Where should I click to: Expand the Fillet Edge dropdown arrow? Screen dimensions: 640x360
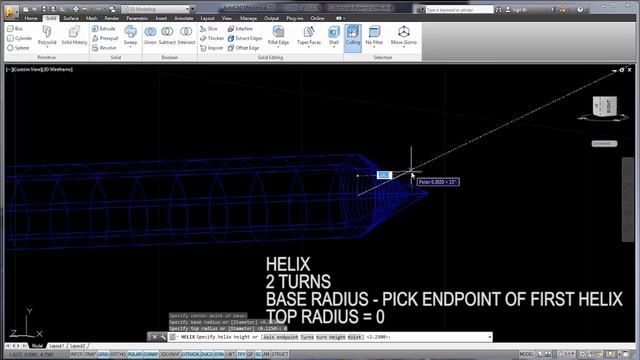point(278,47)
